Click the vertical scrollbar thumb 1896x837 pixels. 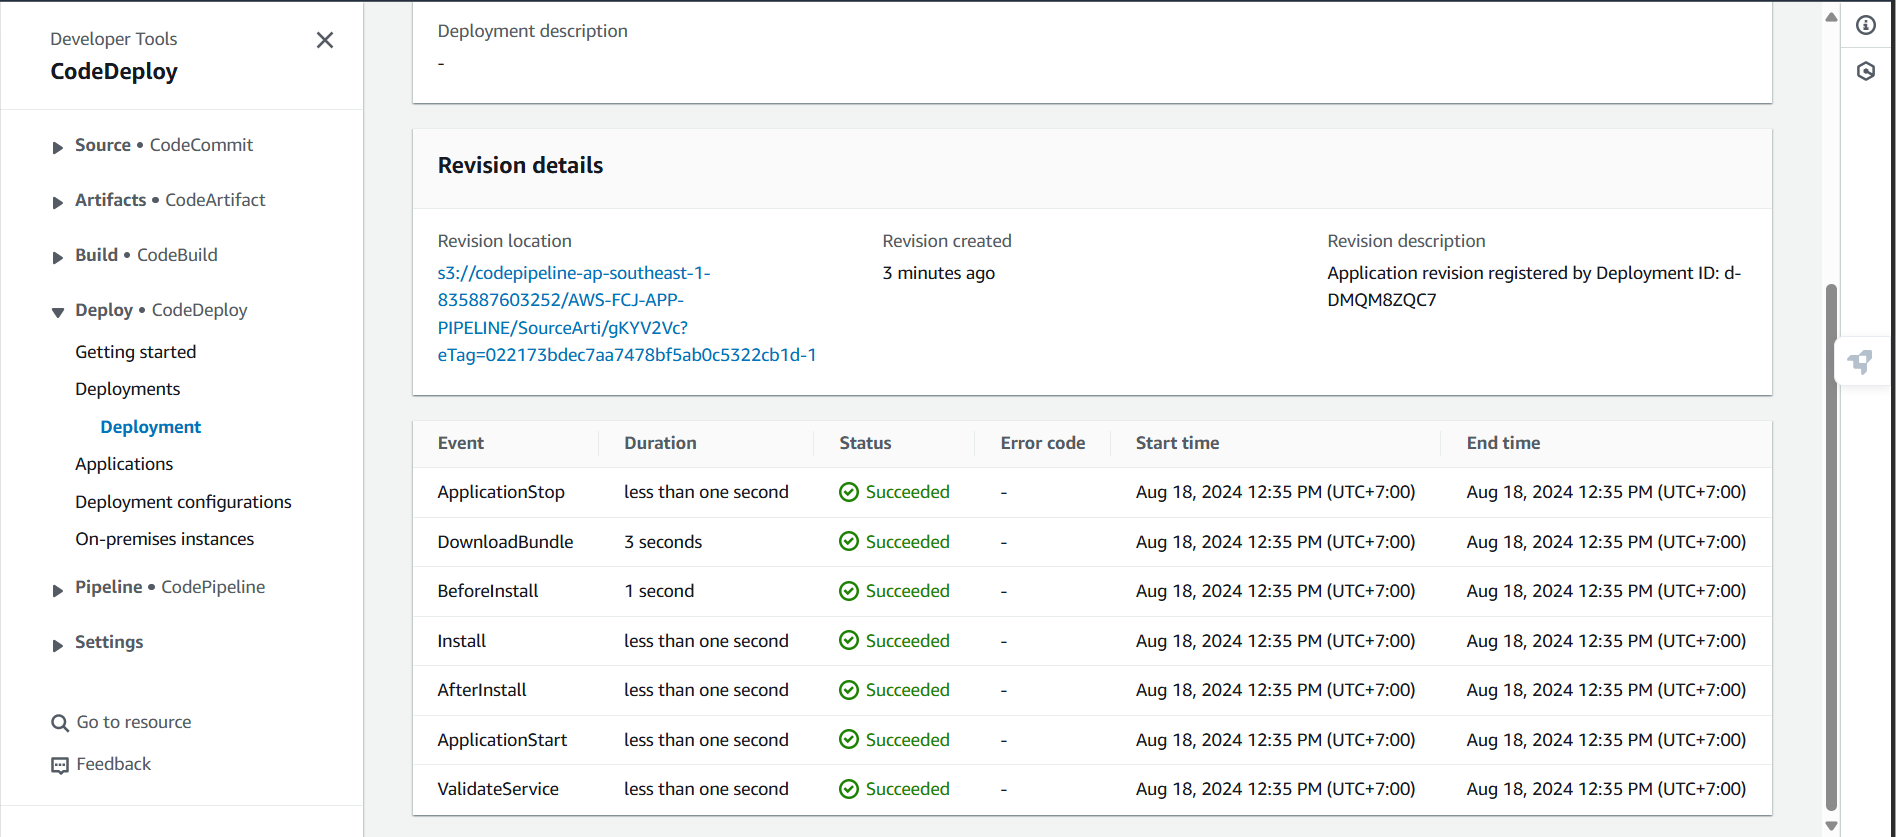coord(1831,547)
